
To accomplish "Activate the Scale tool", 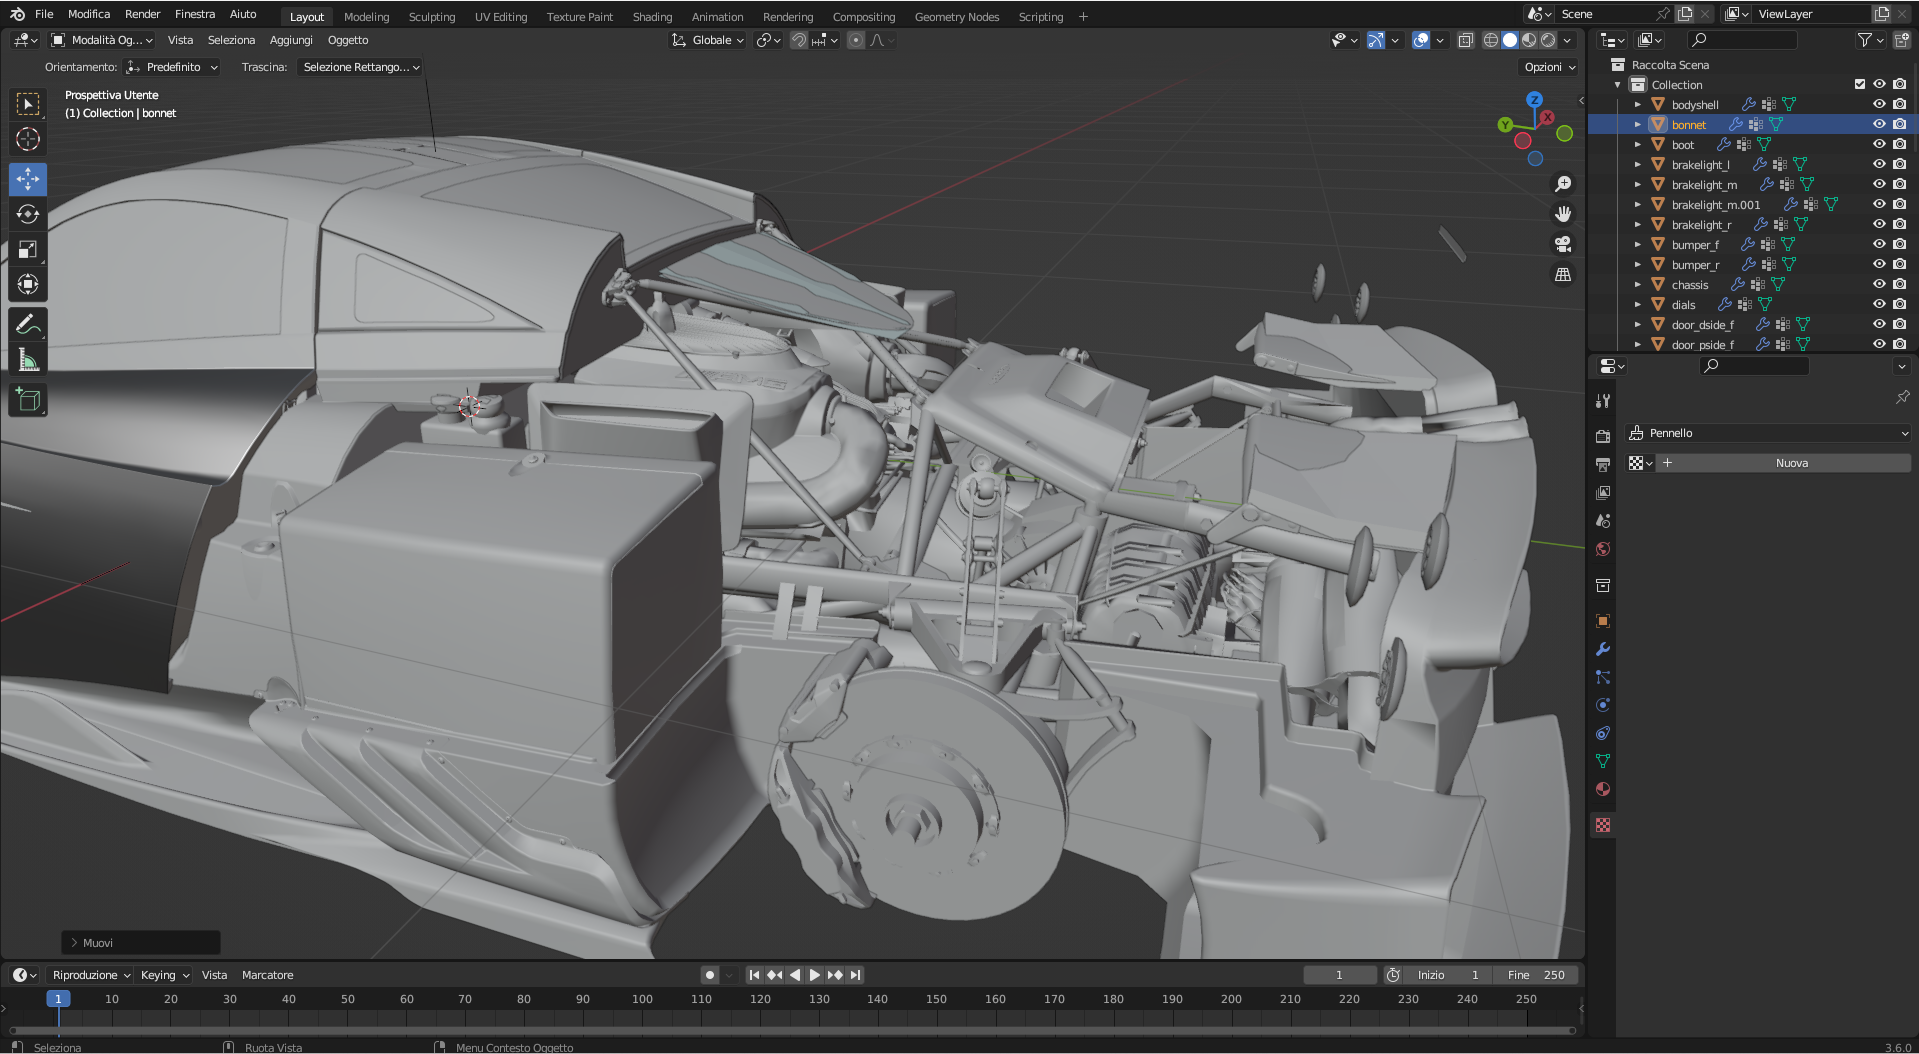I will point(28,250).
